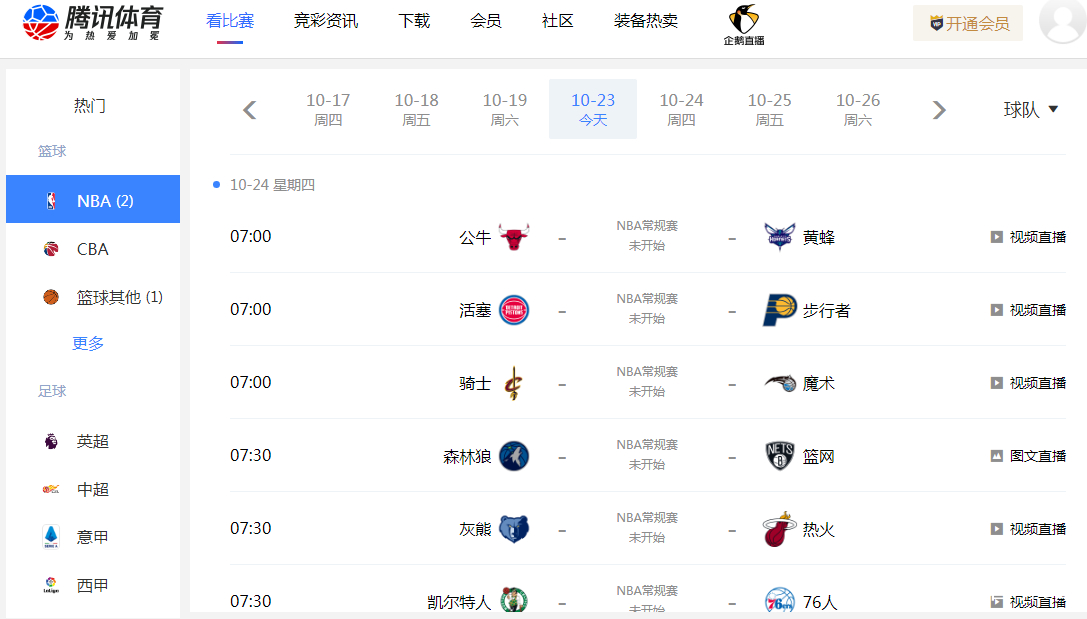
Task: Open 视频直播 for 灰熊 vs 热火
Action: click(1029, 530)
